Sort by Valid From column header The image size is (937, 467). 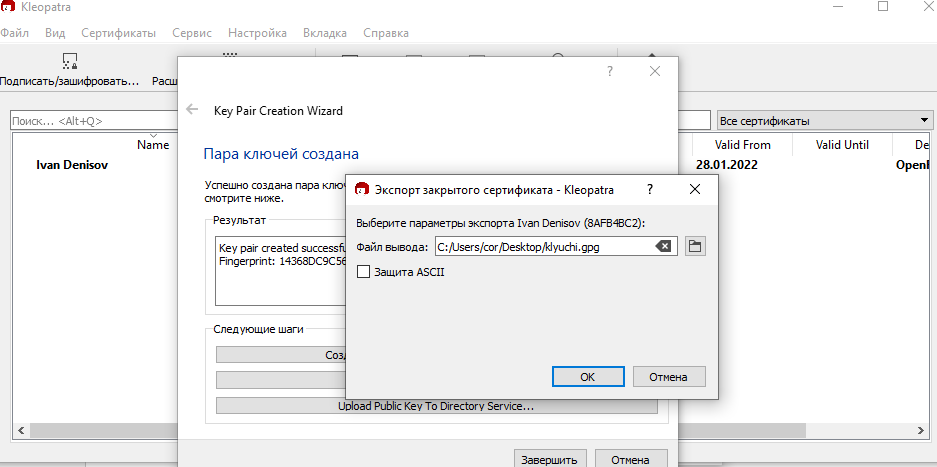tap(742, 145)
